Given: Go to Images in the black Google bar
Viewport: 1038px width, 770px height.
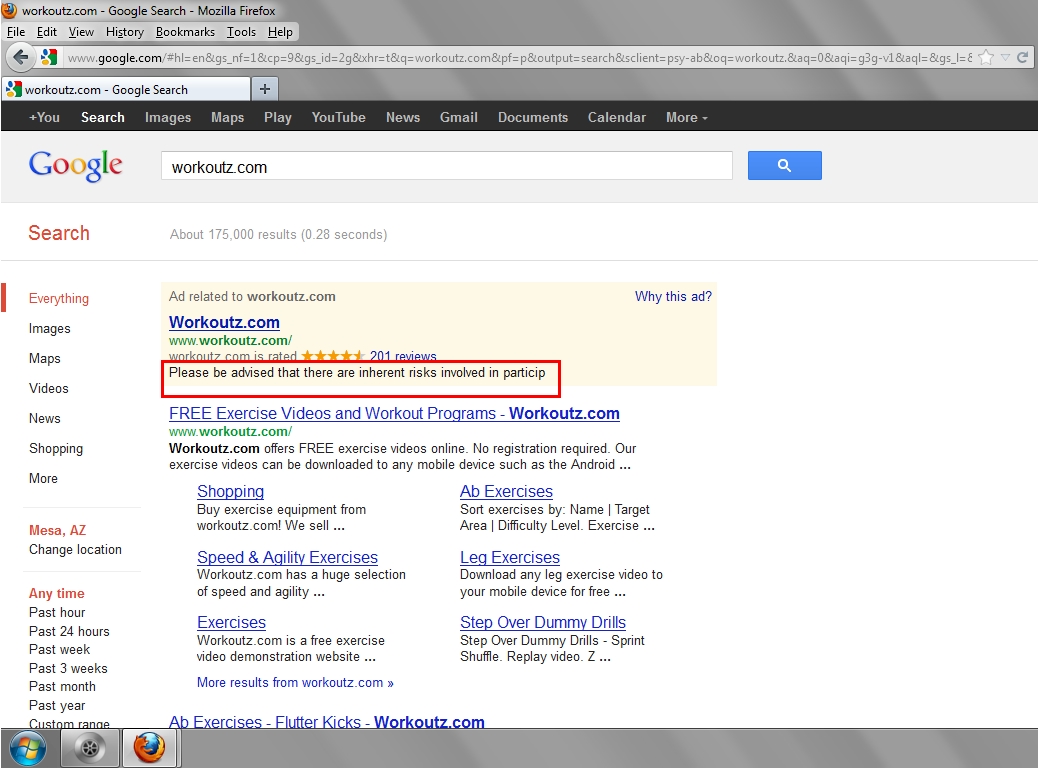Looking at the screenshot, I should tap(168, 117).
